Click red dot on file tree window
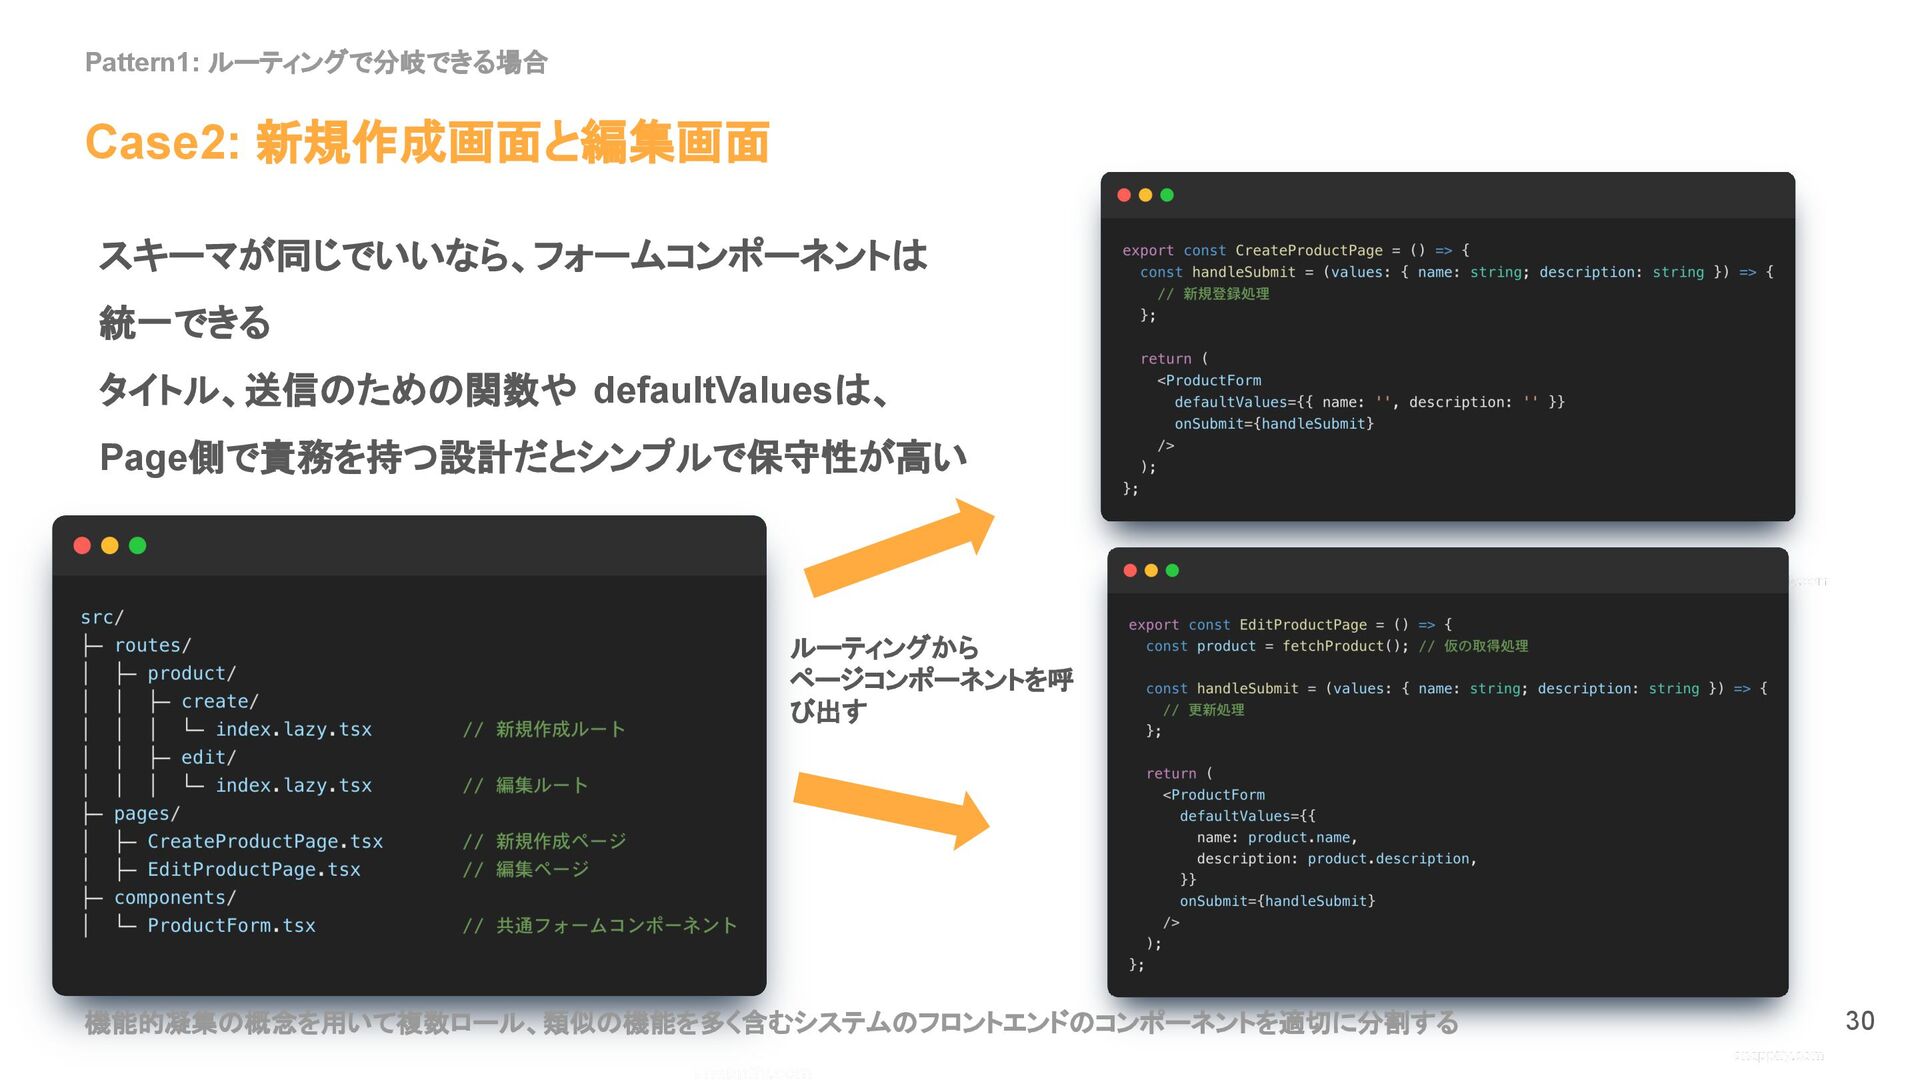 (82, 545)
